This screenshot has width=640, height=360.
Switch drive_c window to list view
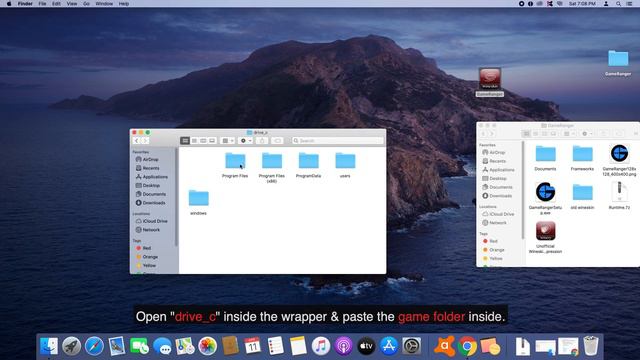pyautogui.click(x=194, y=140)
